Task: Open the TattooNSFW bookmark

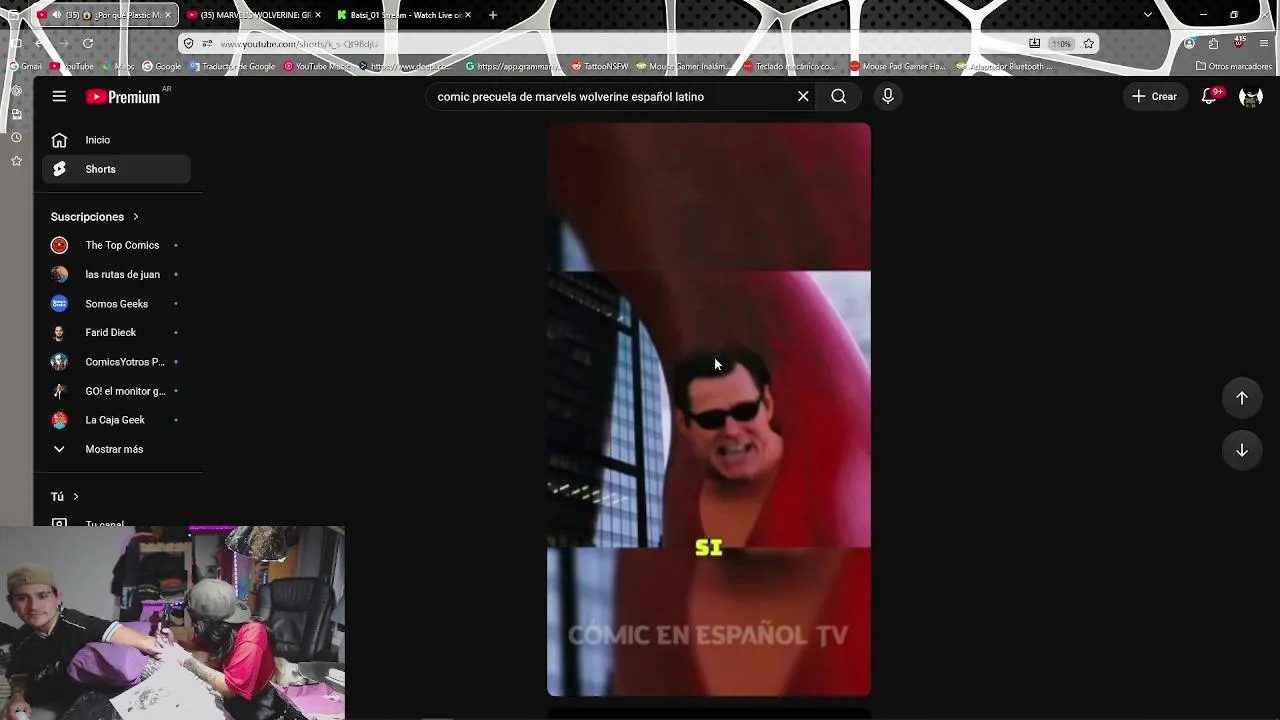Action: 600,66
